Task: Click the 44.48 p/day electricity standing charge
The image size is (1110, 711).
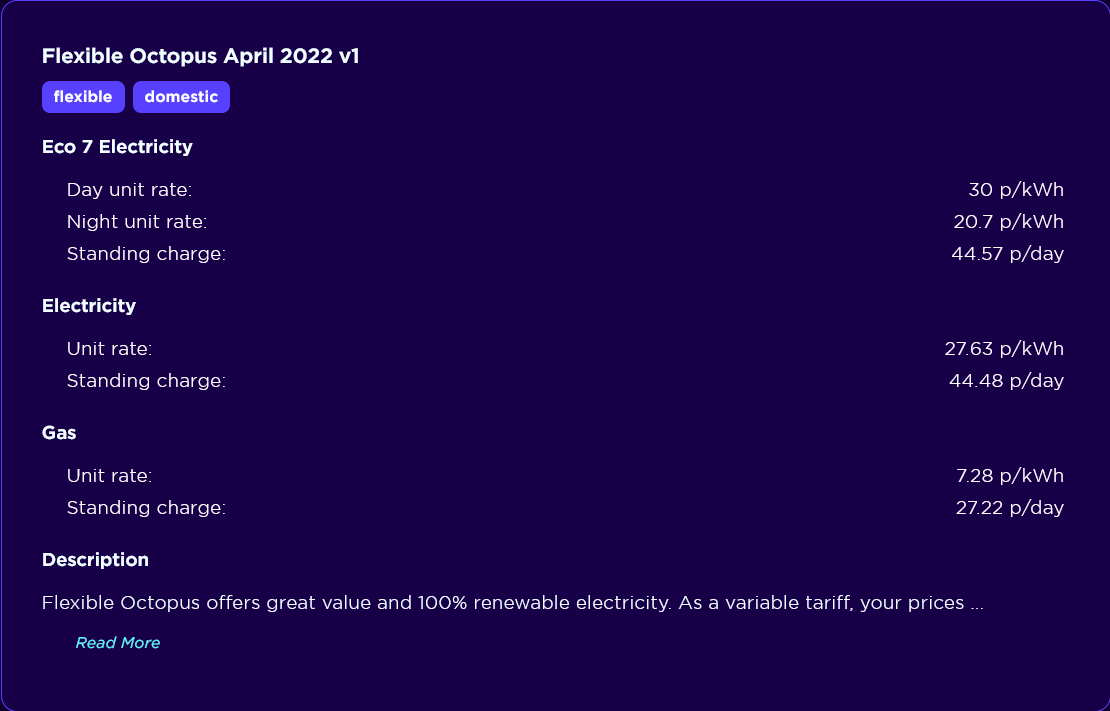Action: (1007, 380)
